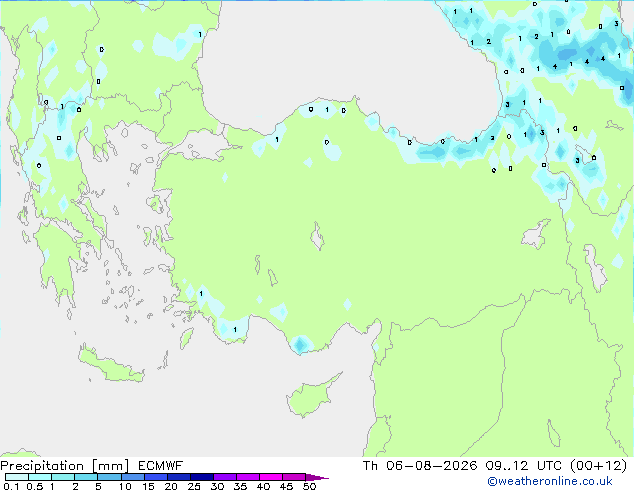Pick the 10–15 mm blue legend swatch
Screen dimensions: 634x490
[x=132, y=477]
